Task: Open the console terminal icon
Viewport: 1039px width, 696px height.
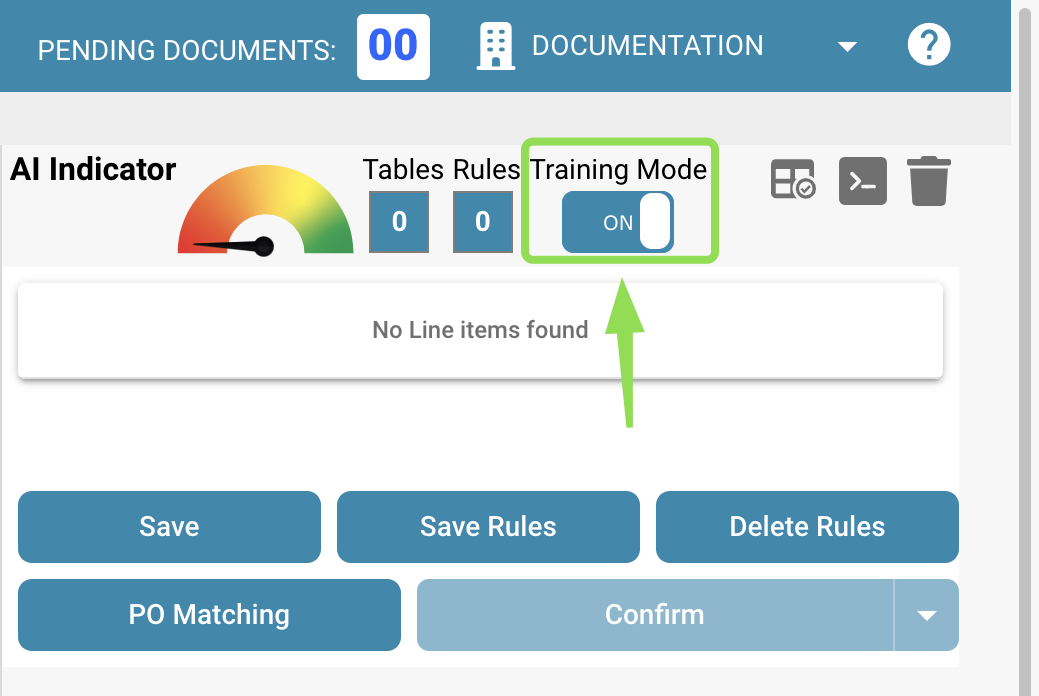Action: pos(862,181)
